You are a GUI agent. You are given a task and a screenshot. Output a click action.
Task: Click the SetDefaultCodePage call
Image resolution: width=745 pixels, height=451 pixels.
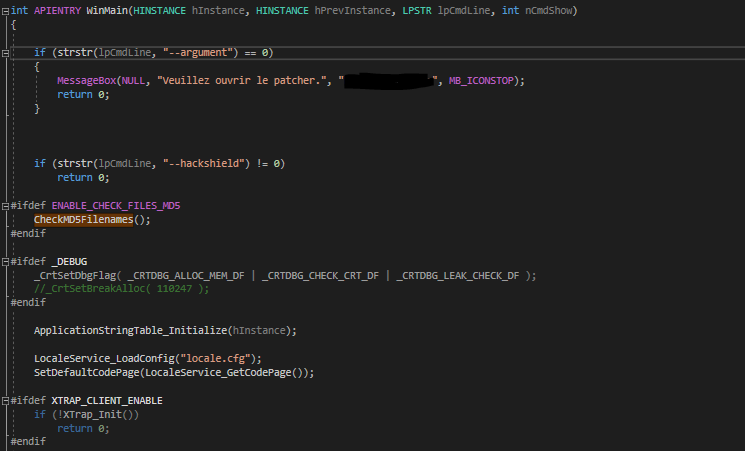(x=86, y=373)
